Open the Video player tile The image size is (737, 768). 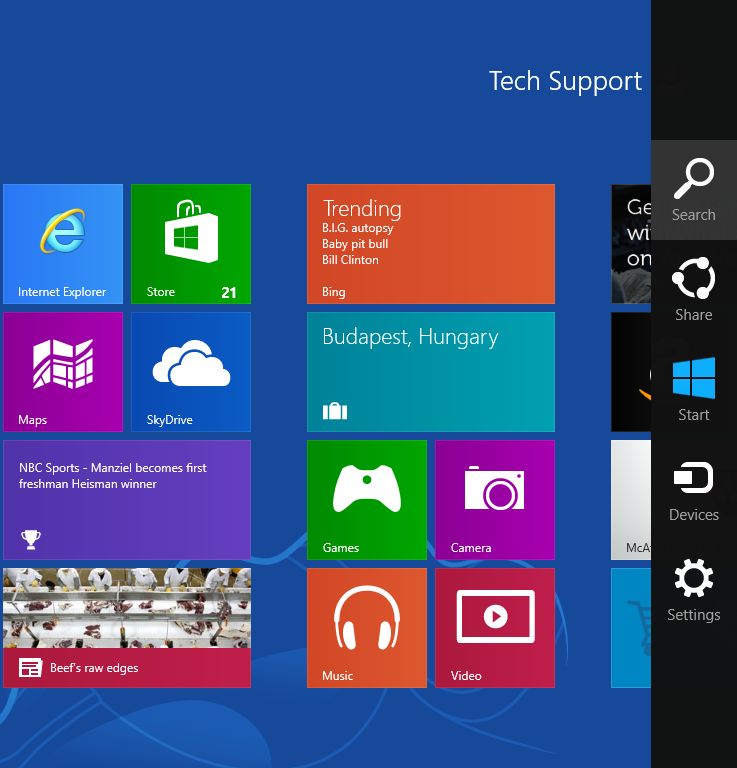coord(495,628)
